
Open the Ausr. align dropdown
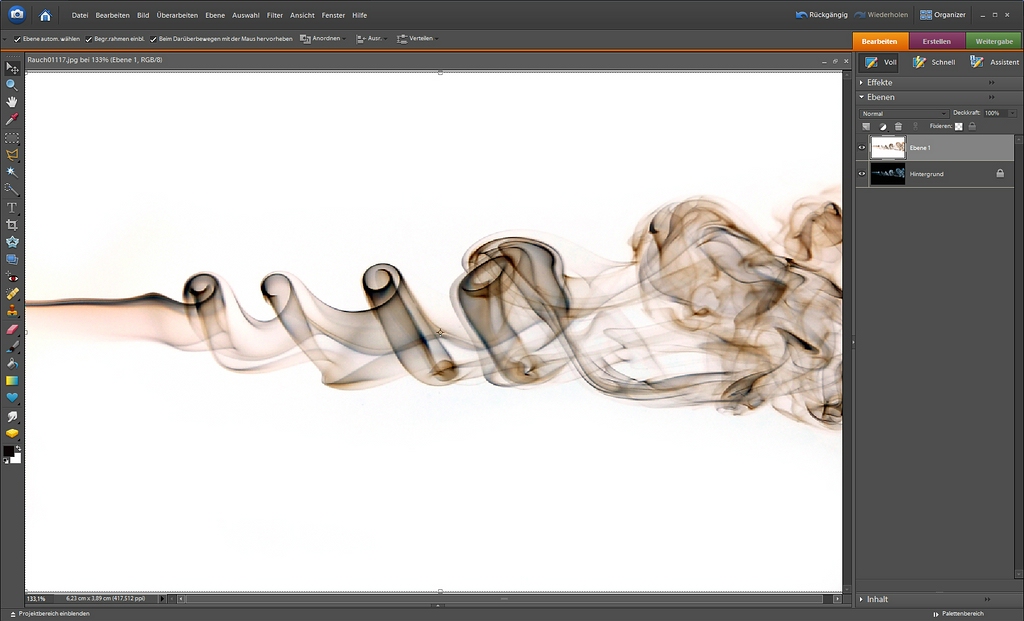372,39
